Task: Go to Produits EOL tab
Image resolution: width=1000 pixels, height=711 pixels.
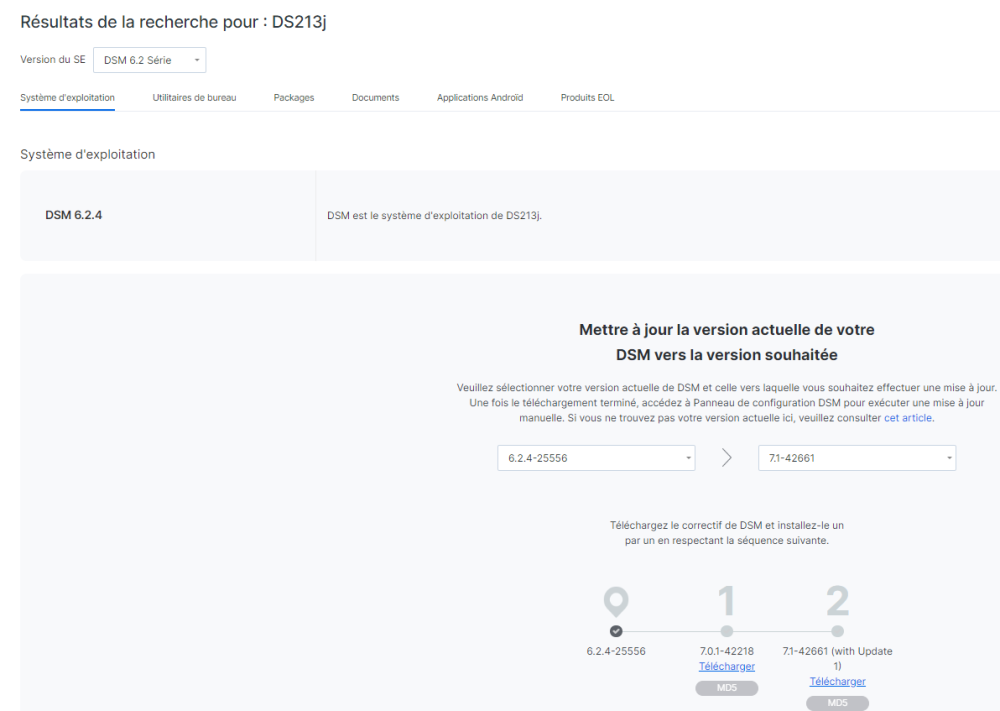Action: (x=587, y=98)
